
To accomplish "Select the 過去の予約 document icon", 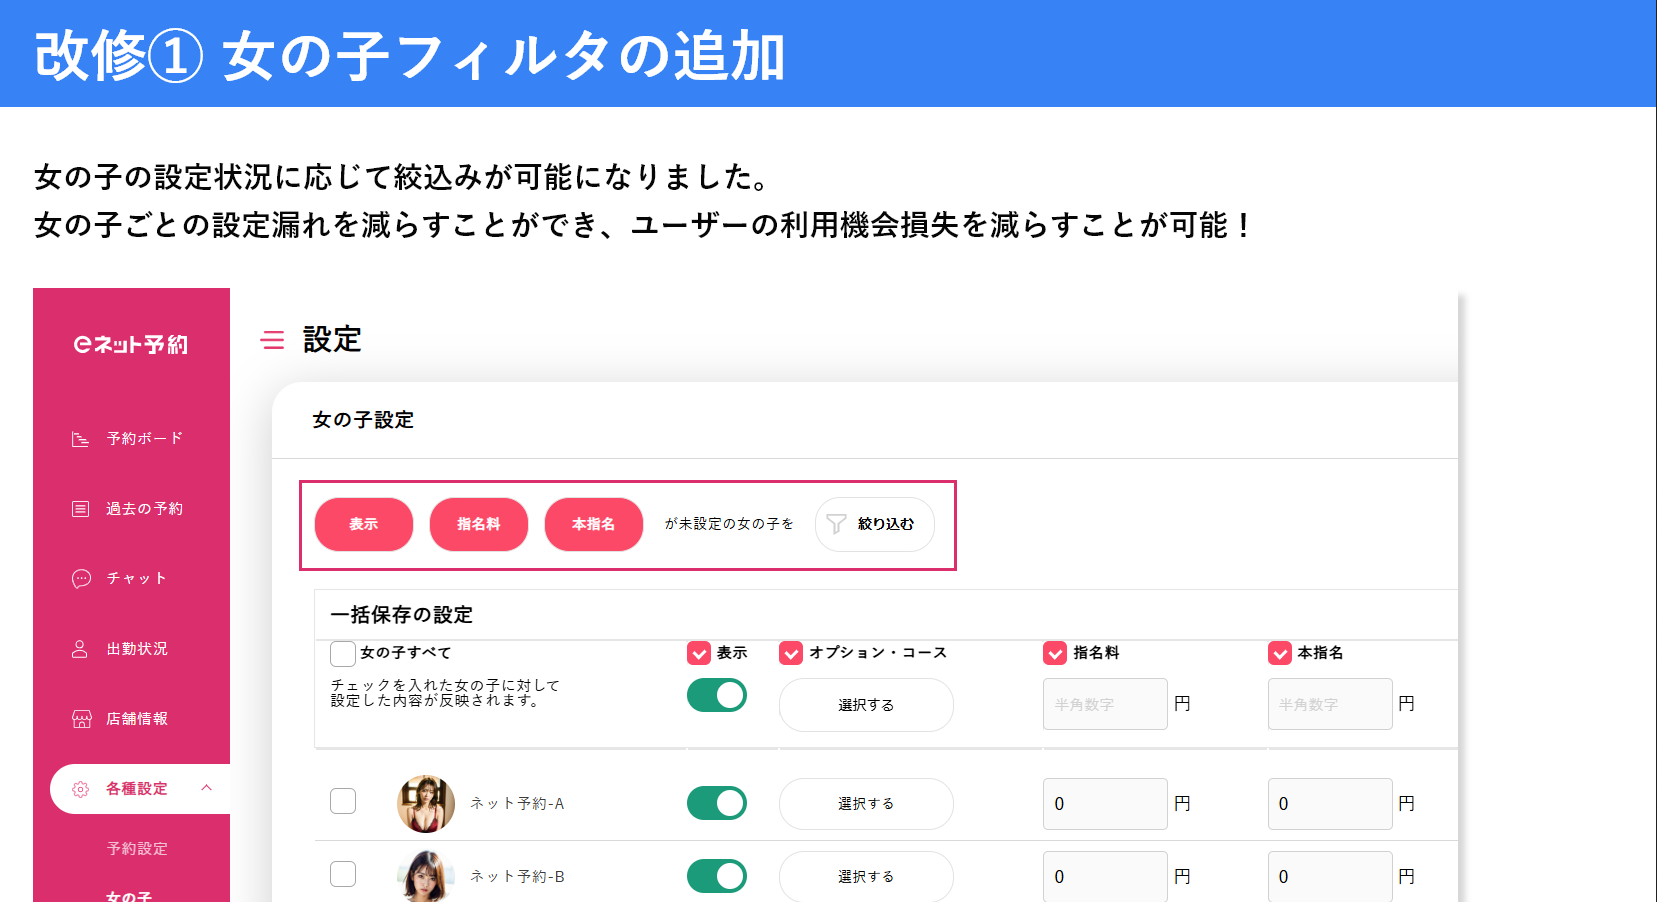I will point(79,508).
